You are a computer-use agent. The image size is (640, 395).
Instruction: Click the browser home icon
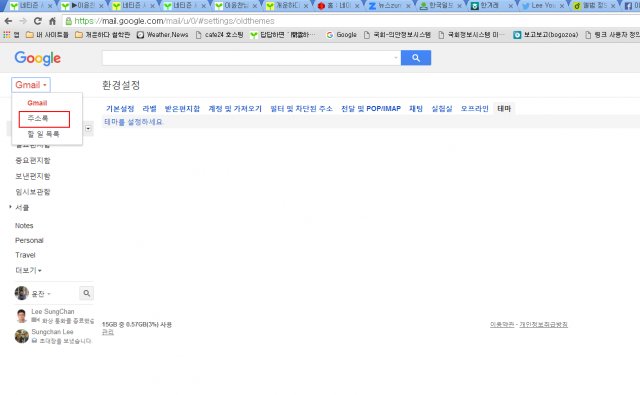pos(52,21)
